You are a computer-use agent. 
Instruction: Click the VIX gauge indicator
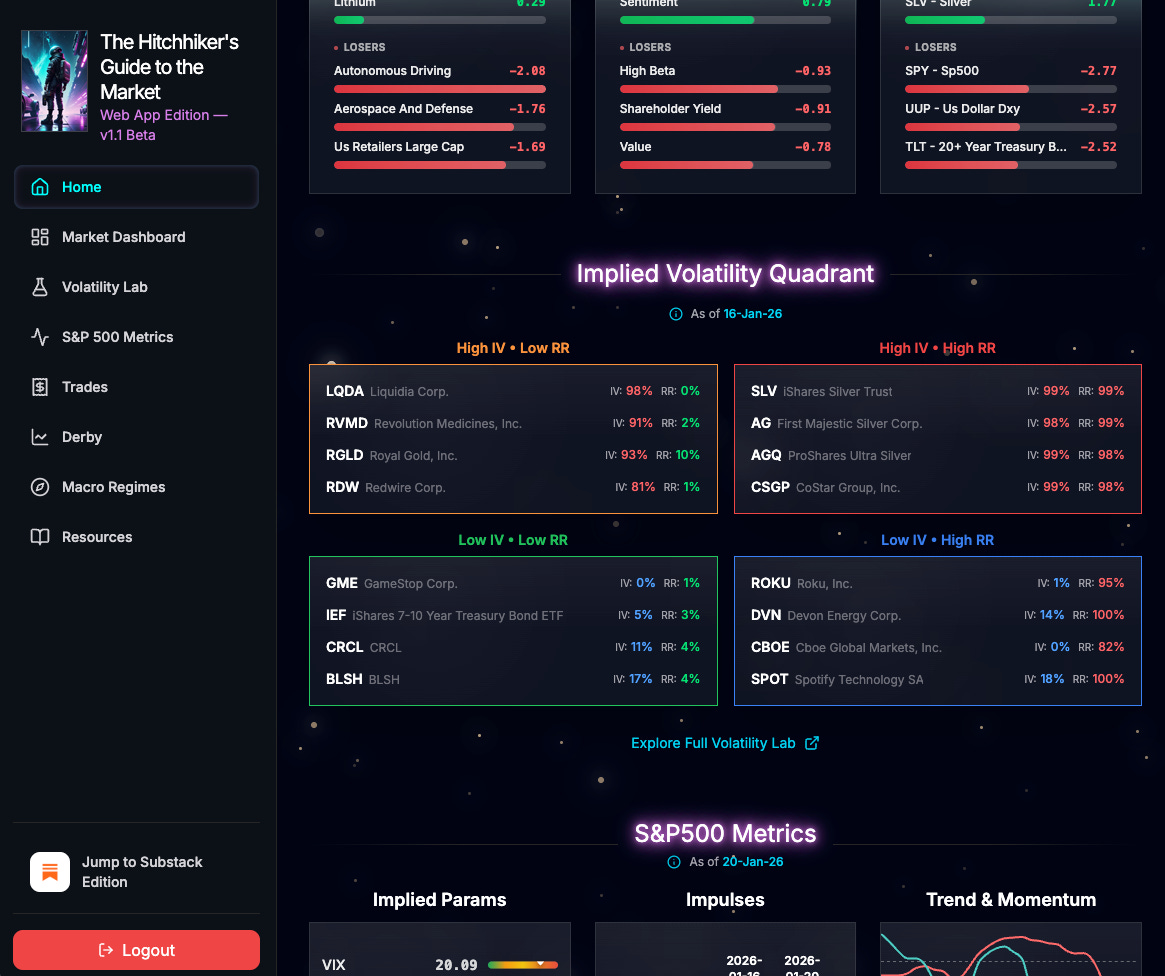[x=523, y=965]
